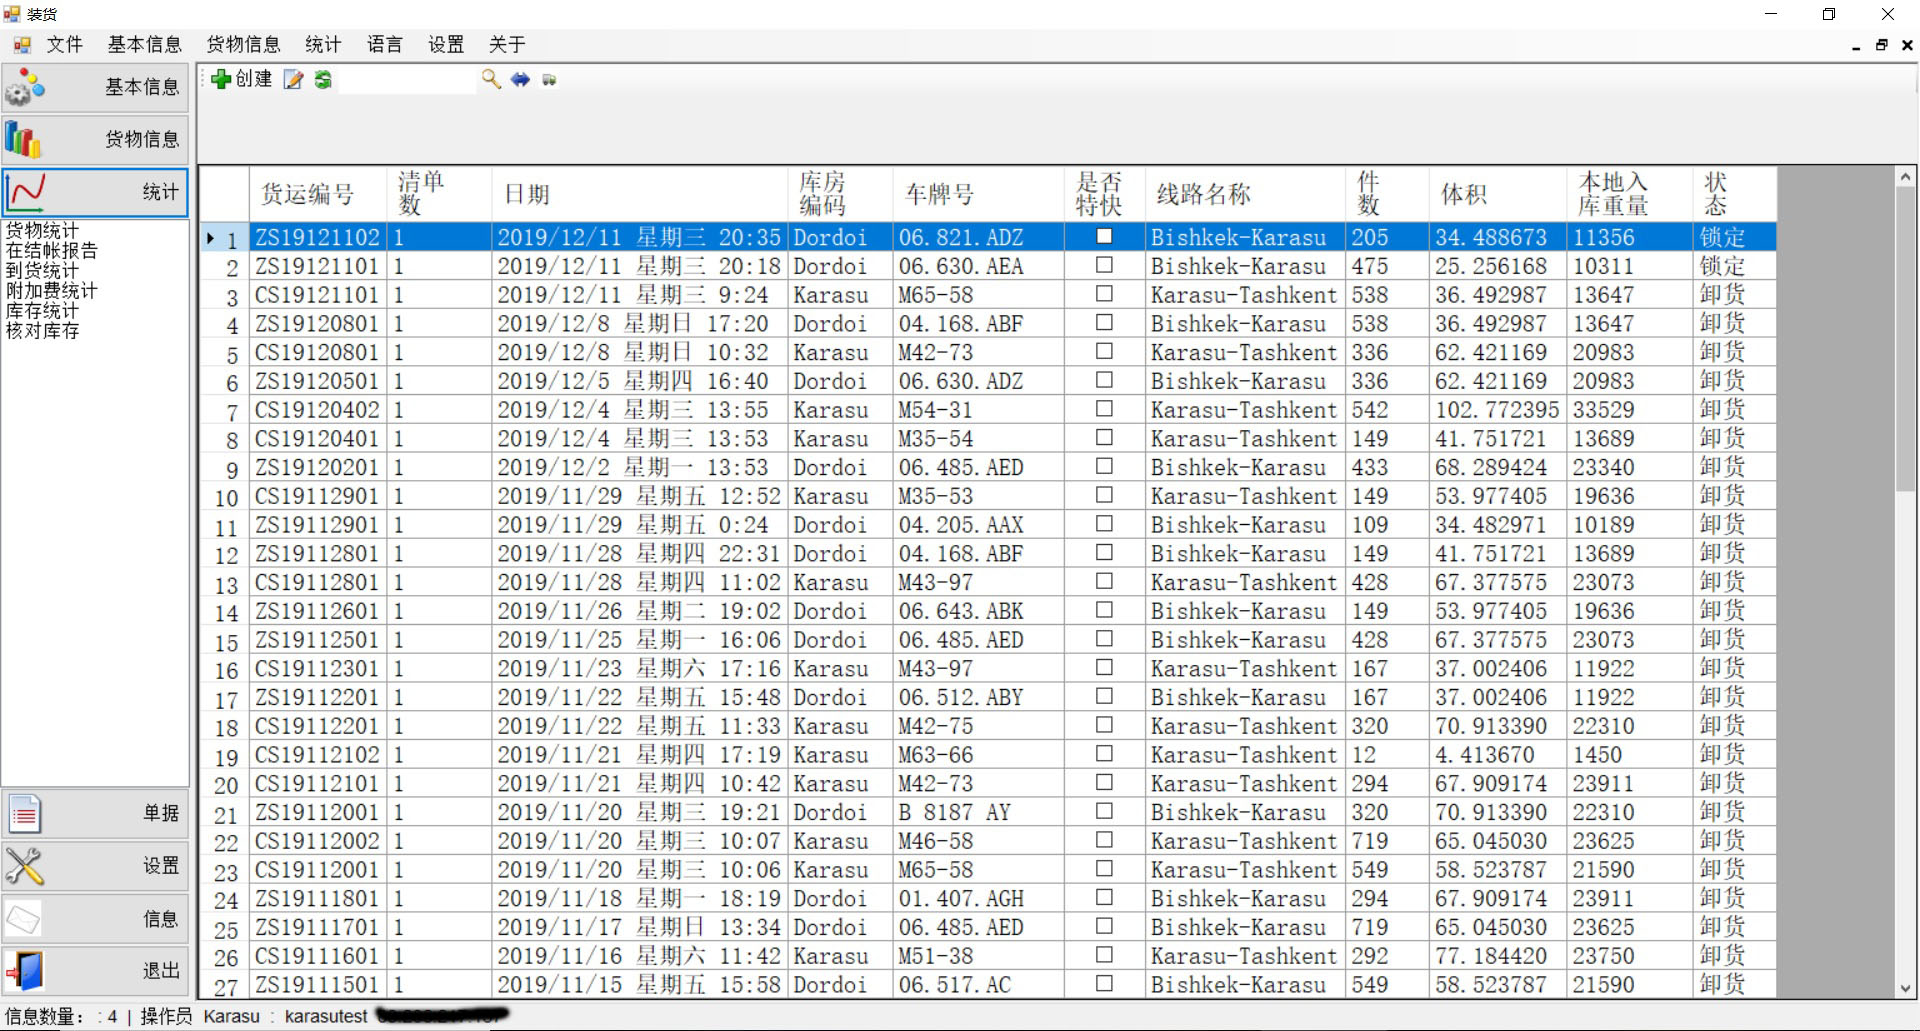Select 在结帐报告 in the statistics list

pos(52,251)
